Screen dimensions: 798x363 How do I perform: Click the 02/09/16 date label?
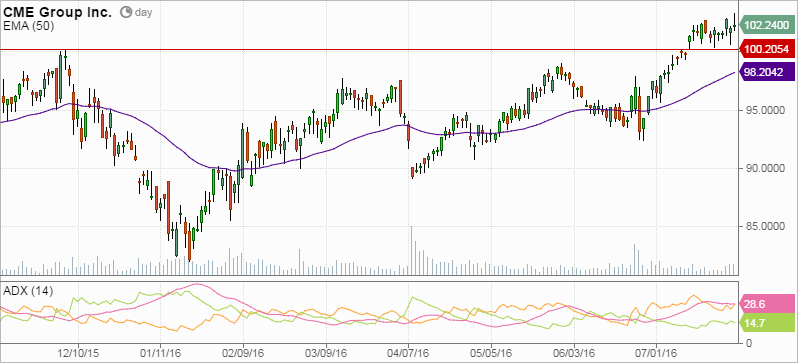coord(243,353)
